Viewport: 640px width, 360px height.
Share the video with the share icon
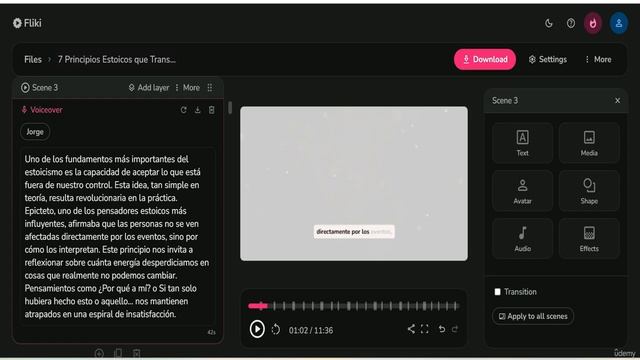coord(411,329)
